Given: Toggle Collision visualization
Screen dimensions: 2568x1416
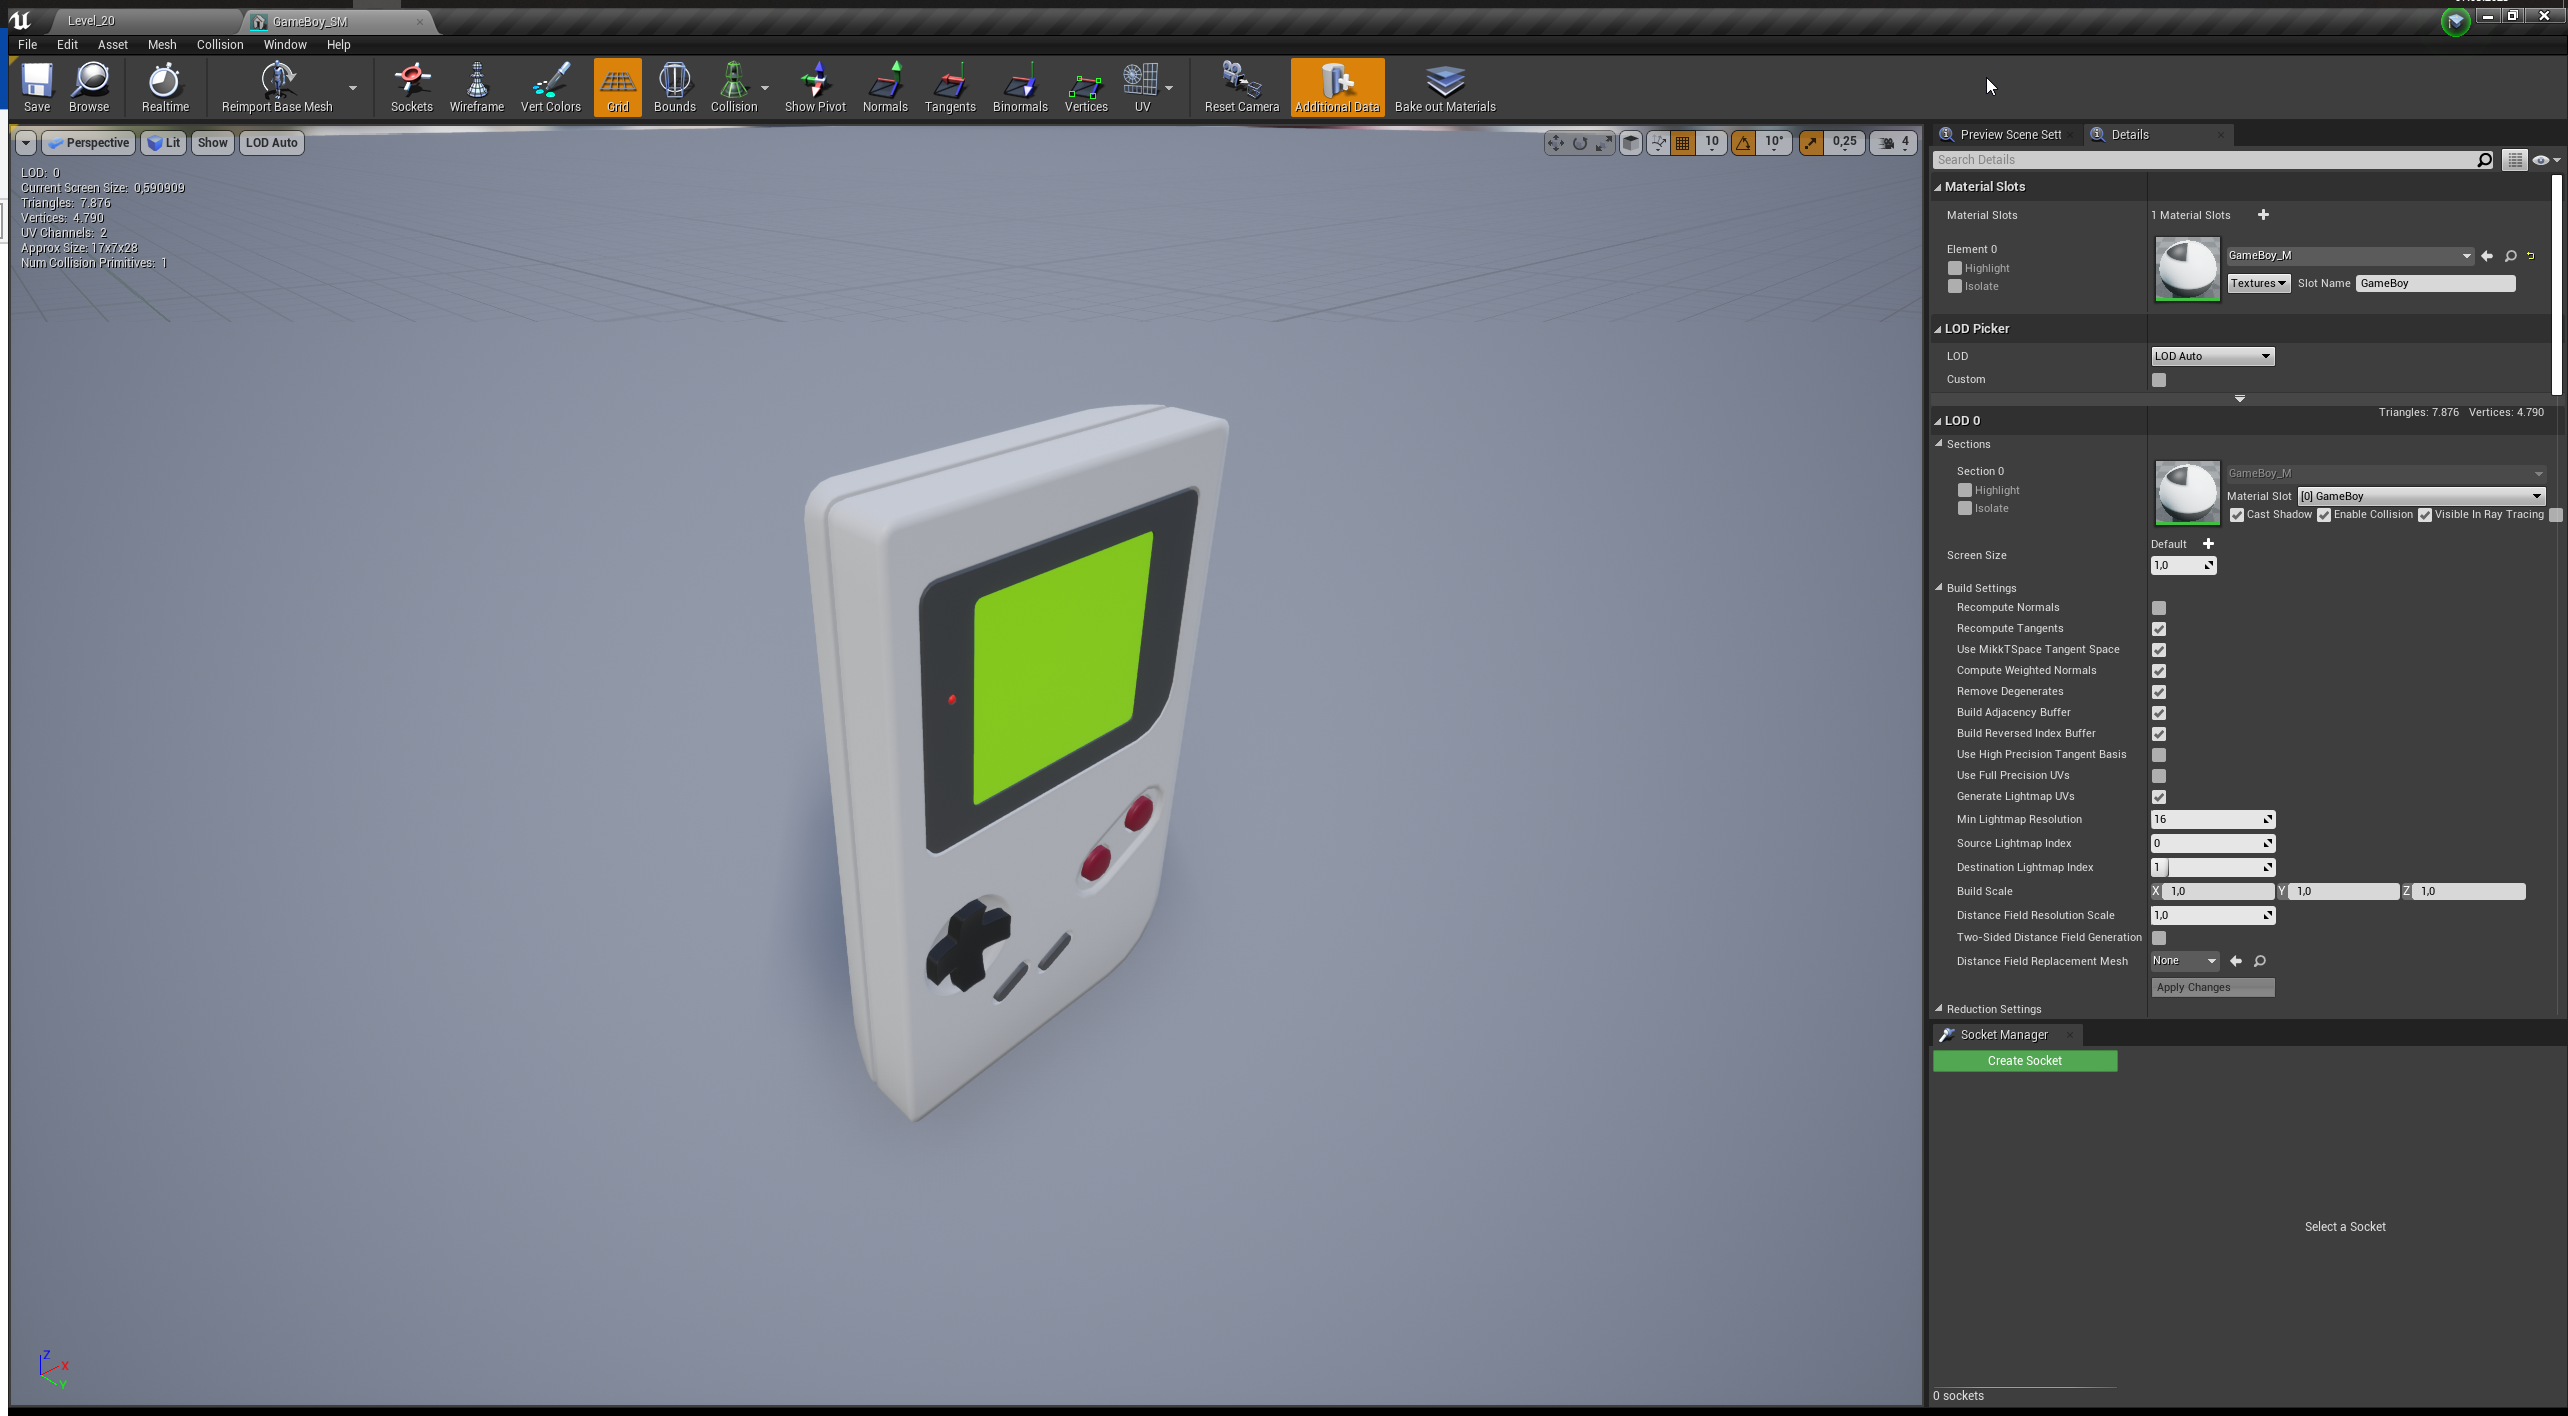Looking at the screenshot, I should (x=734, y=87).
